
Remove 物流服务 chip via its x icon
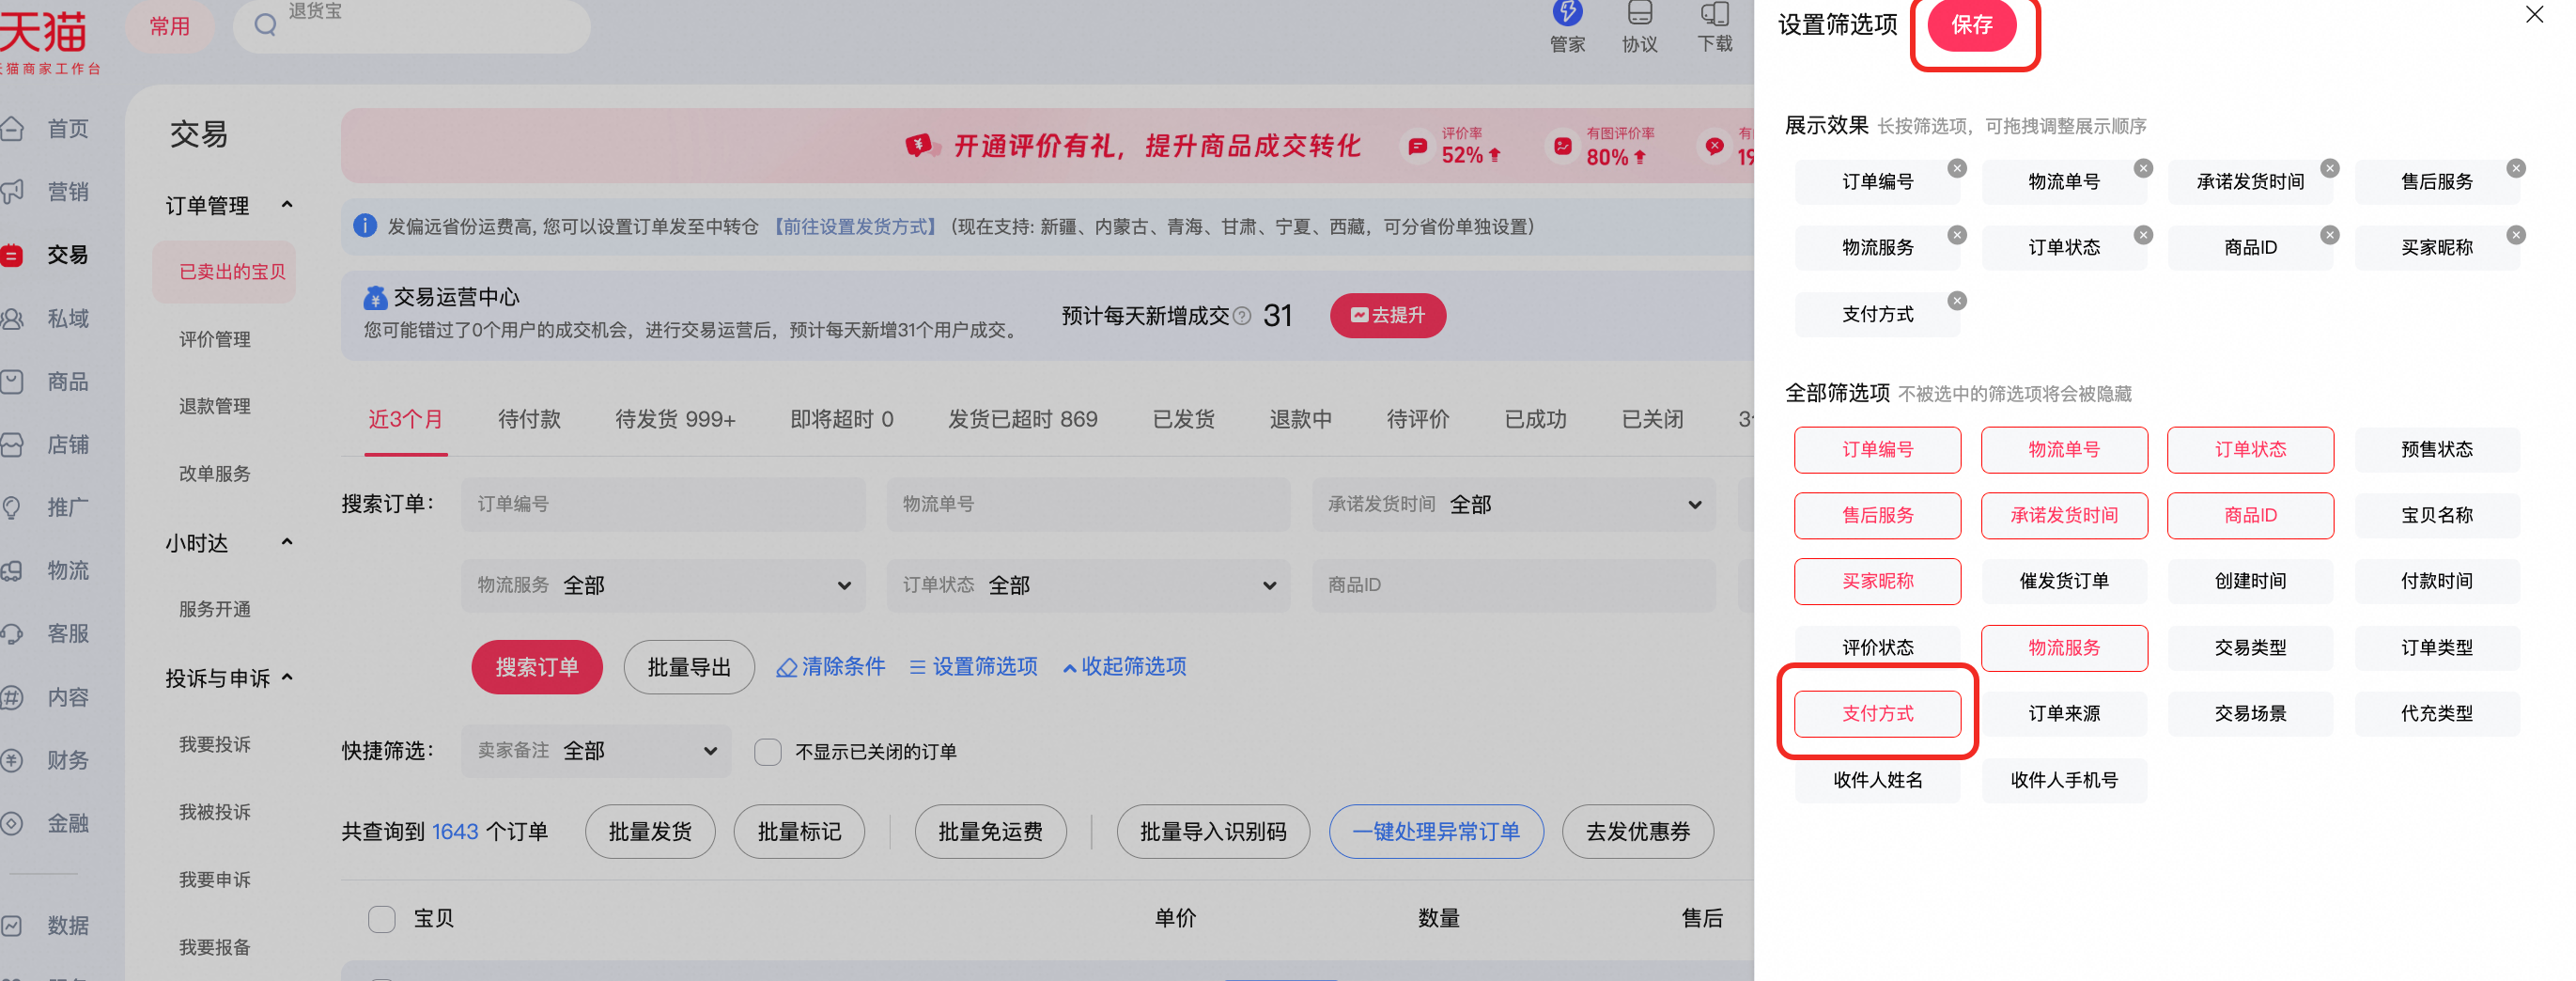pyautogui.click(x=1957, y=235)
